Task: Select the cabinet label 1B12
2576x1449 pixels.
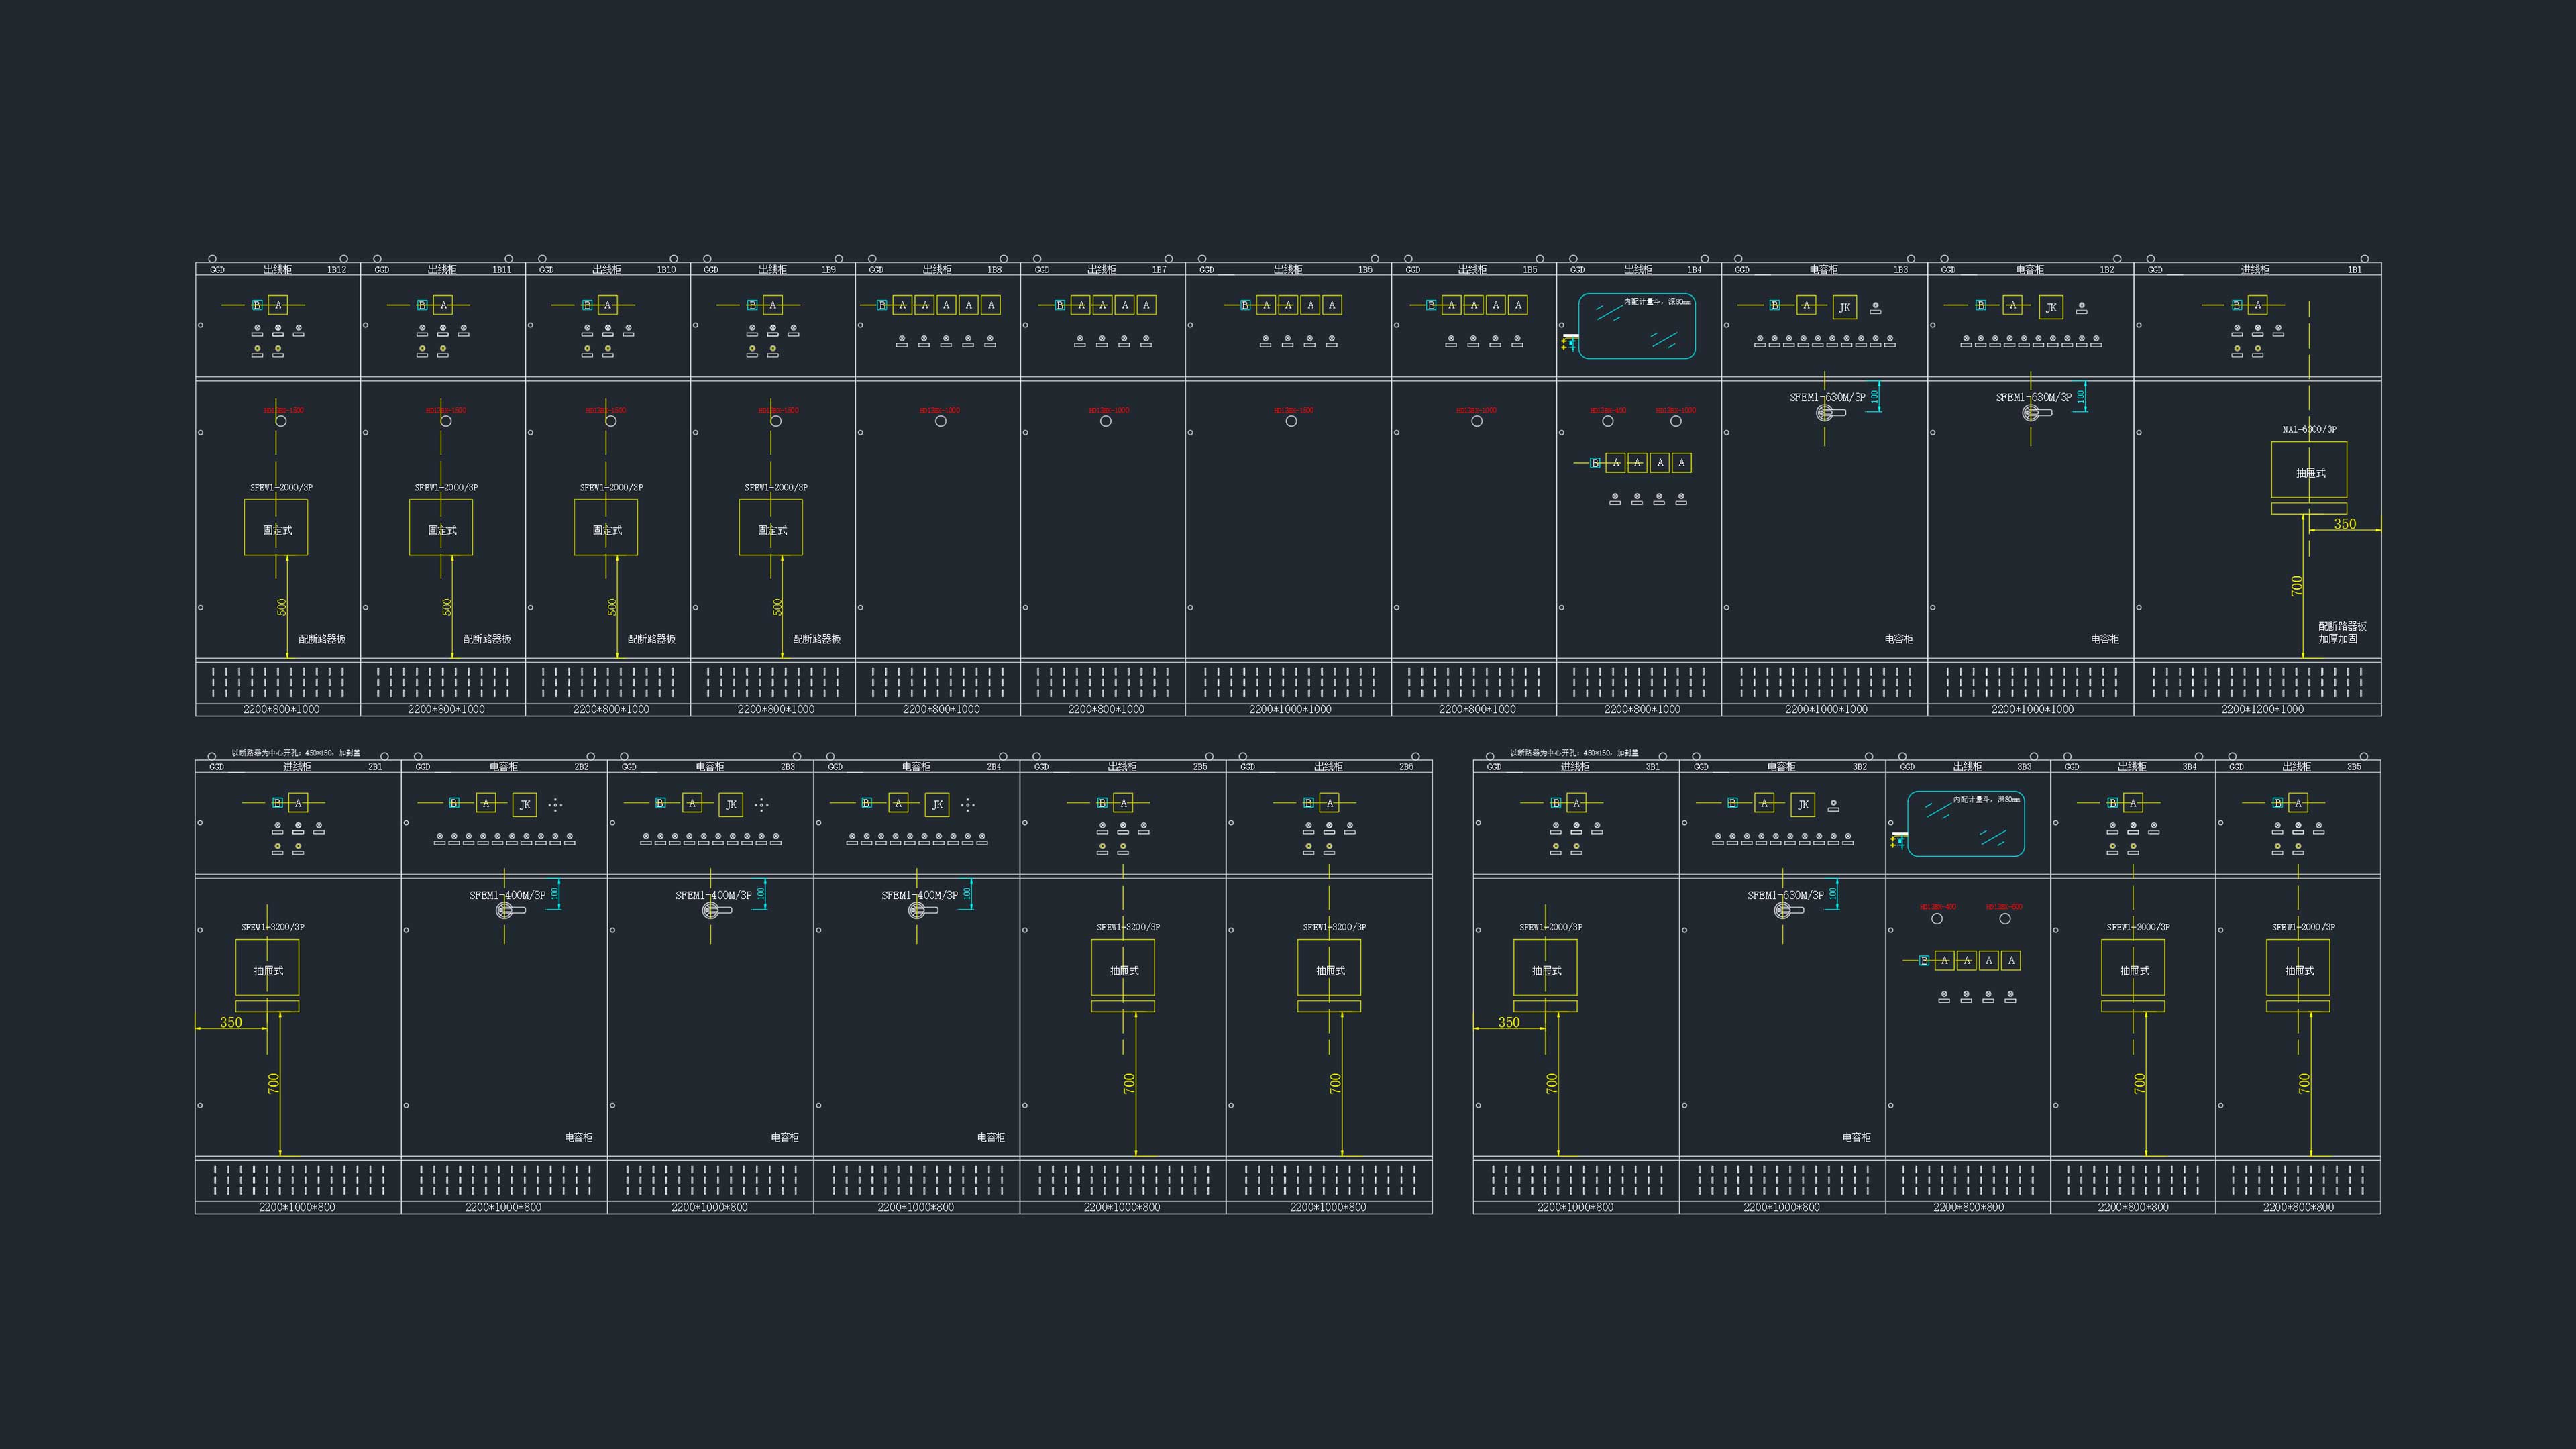Action: coord(336,270)
